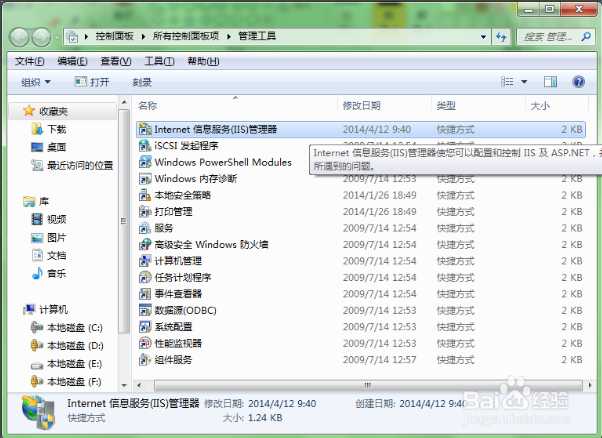Toggle the preview pane icon

pyautogui.click(x=550, y=82)
